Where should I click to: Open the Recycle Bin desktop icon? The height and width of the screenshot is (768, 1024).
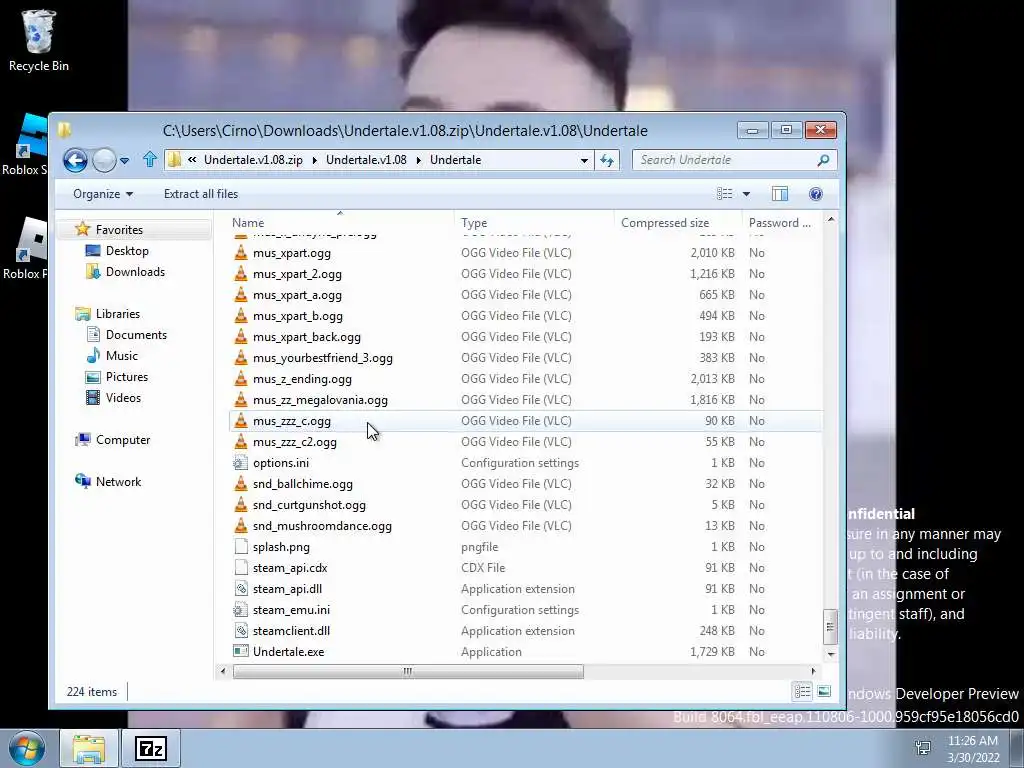(39, 40)
